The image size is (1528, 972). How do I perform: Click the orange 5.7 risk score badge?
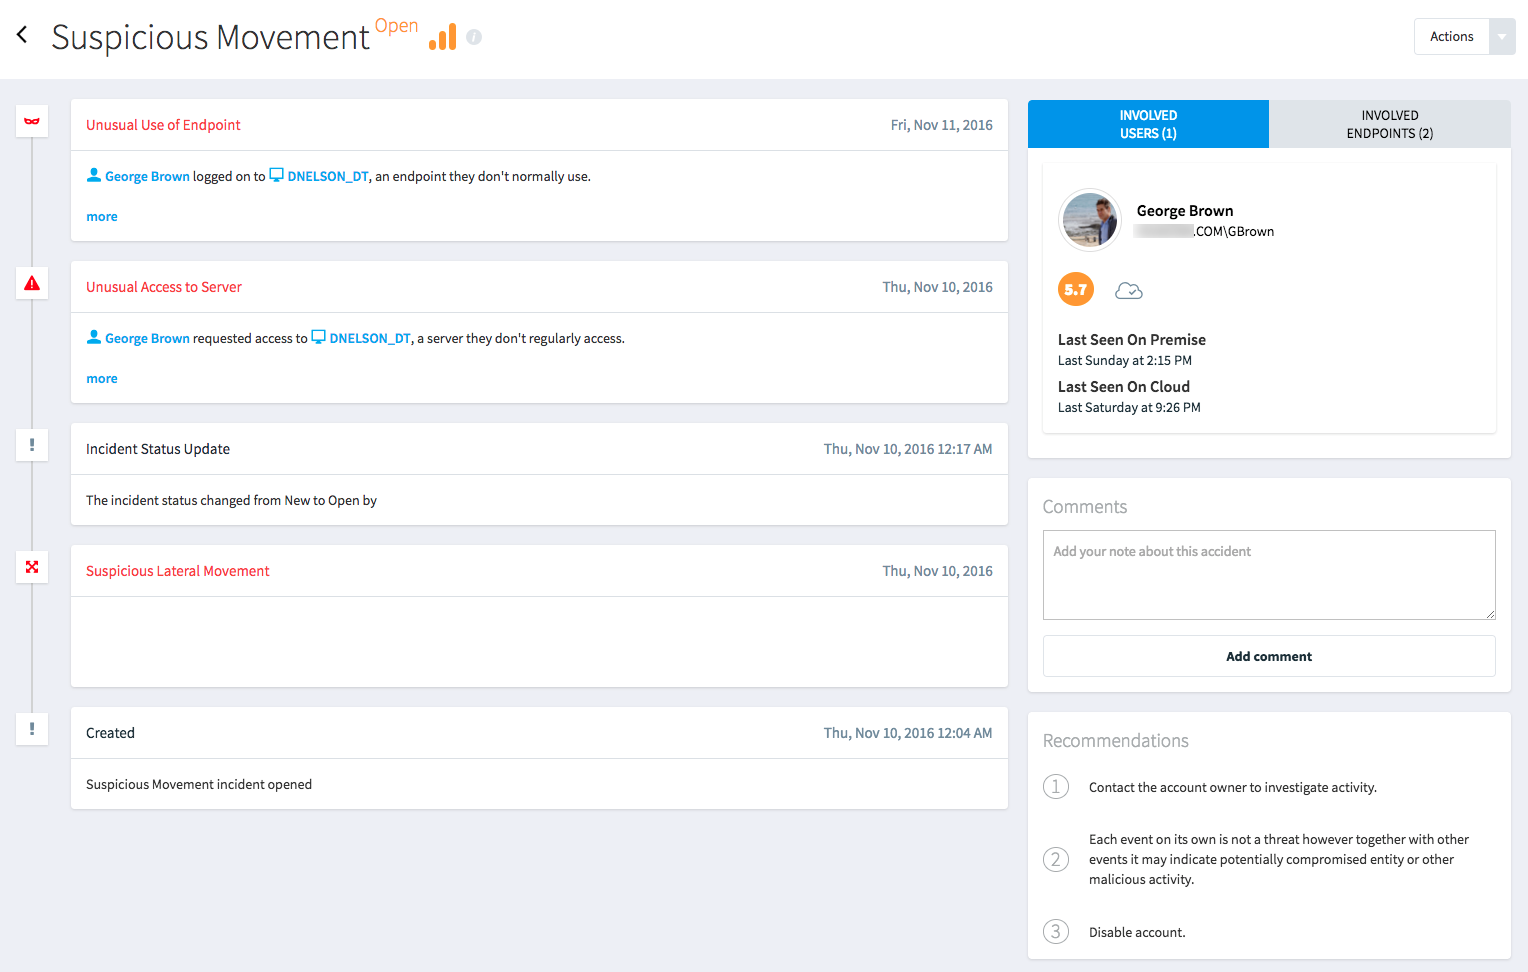tap(1076, 289)
